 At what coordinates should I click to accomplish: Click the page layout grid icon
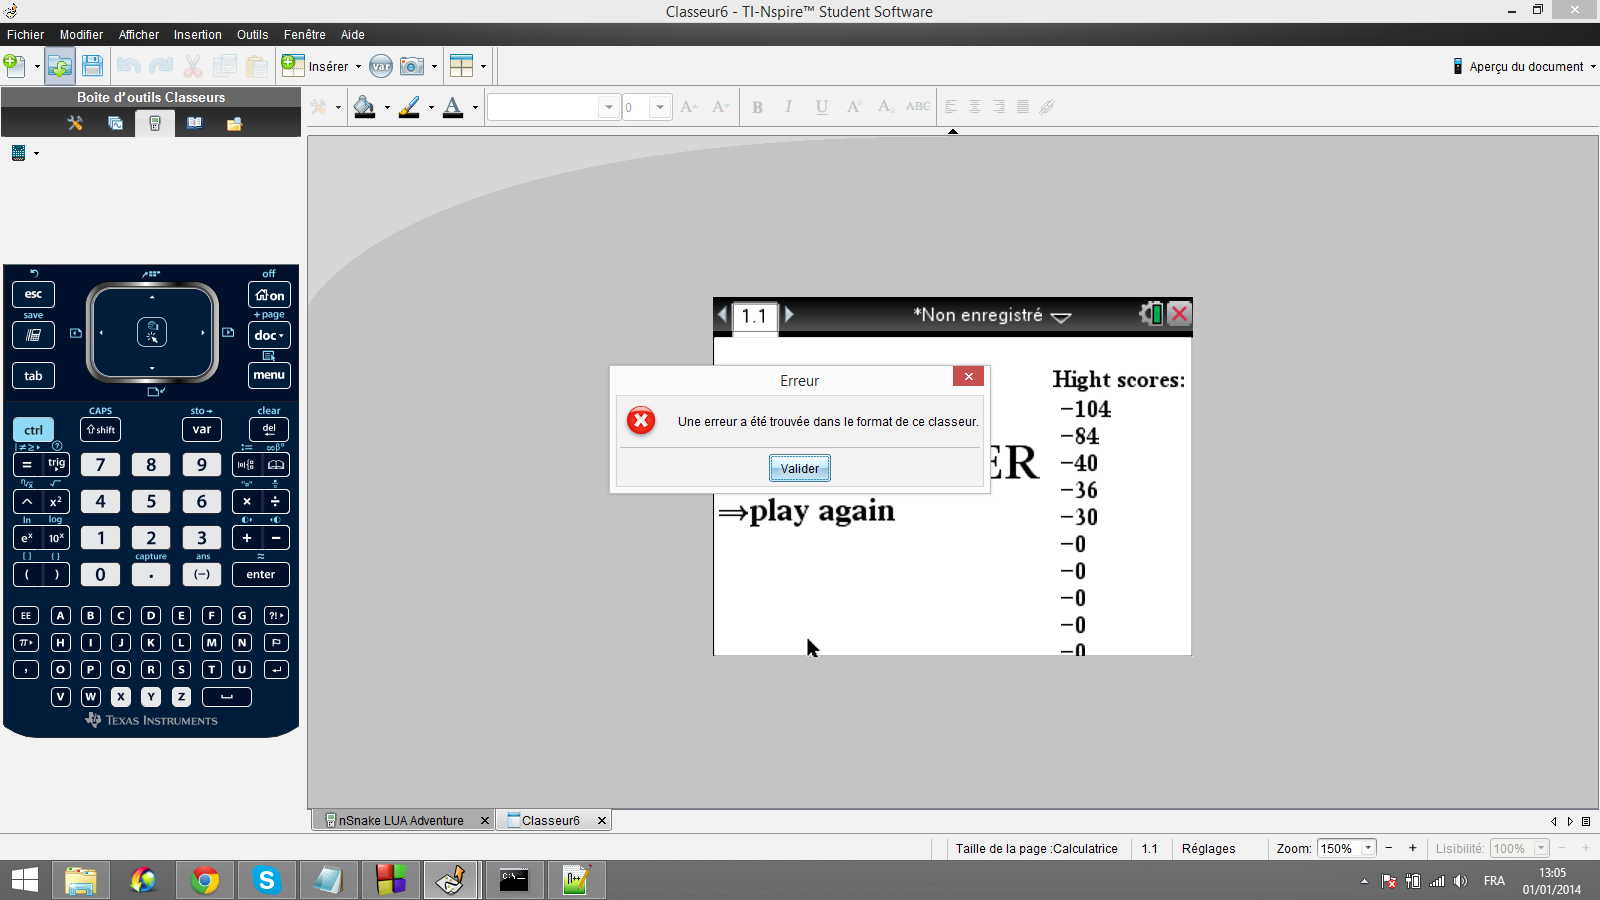click(461, 66)
